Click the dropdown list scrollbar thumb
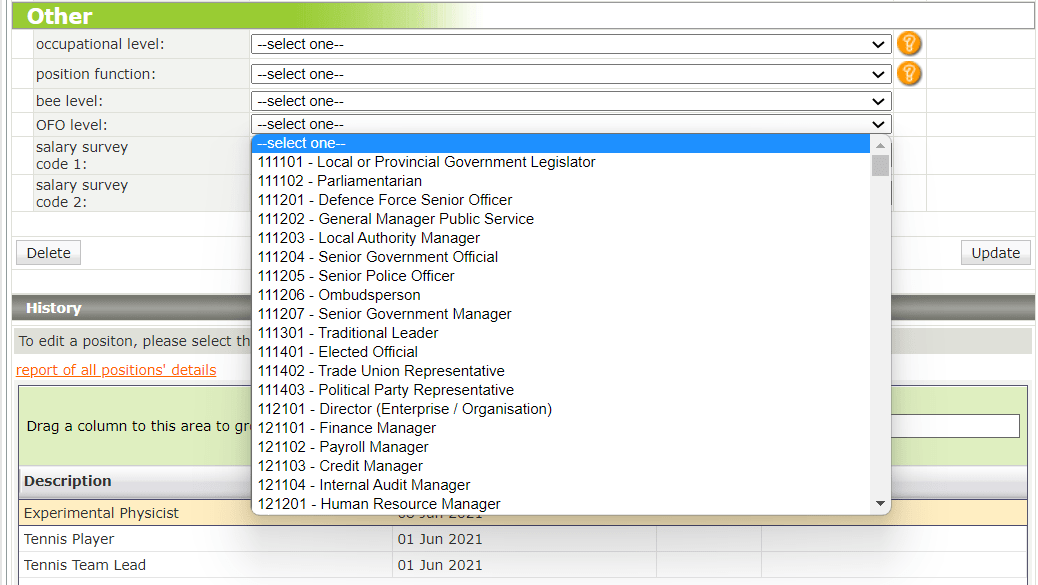Viewport: 1038px width, 585px height. [x=879, y=165]
